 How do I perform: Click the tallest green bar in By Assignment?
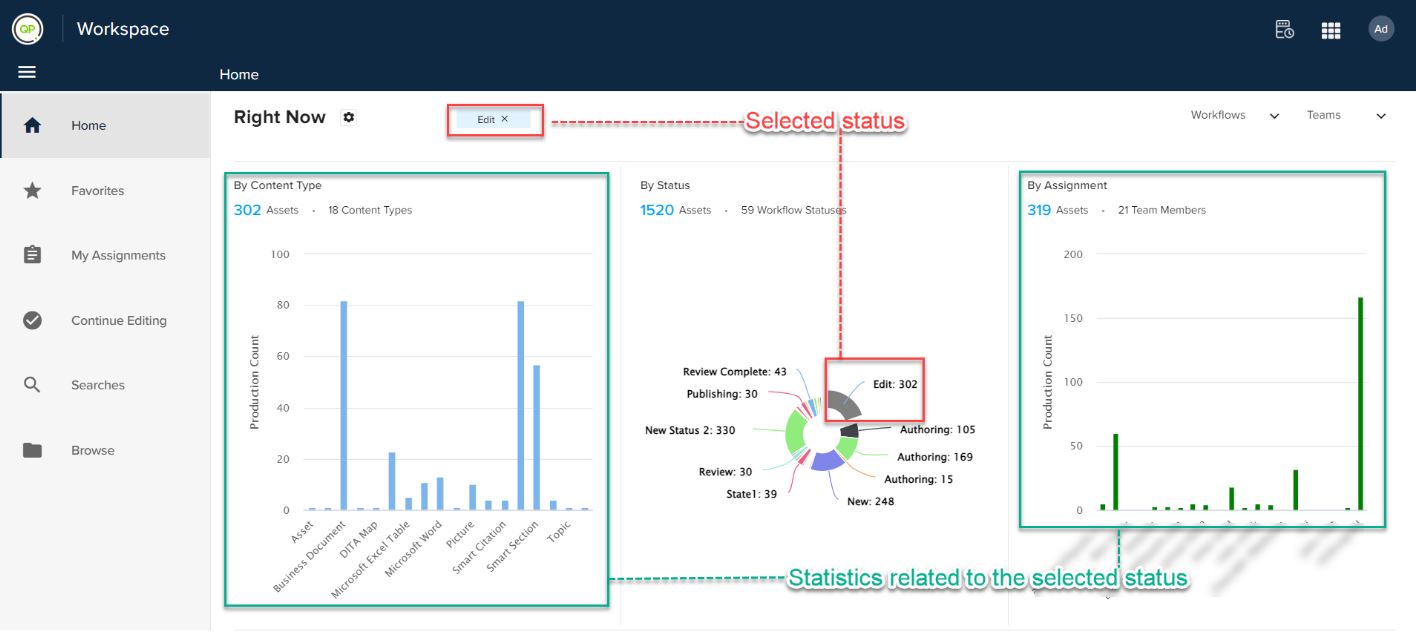point(1360,404)
